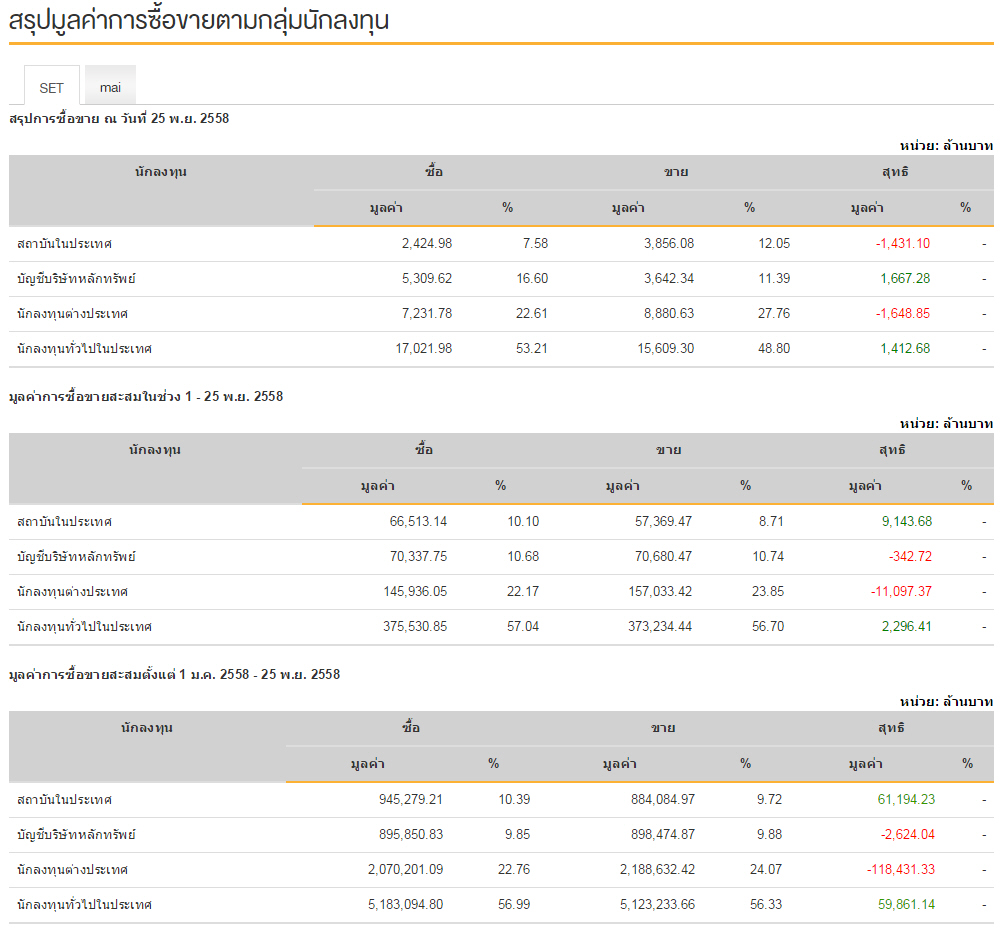Click net value -118,431.33
This screenshot has width=1003, height=936.
pyautogui.click(x=901, y=869)
